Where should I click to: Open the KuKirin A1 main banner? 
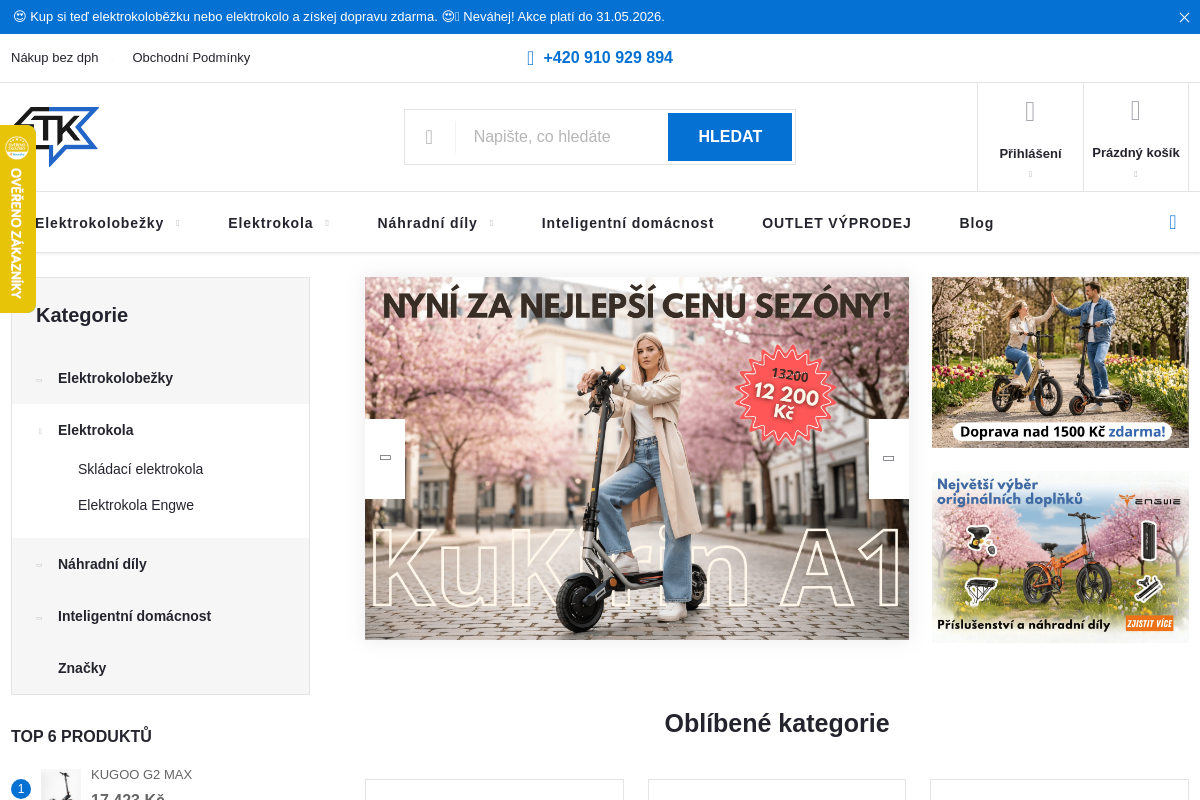tap(637, 458)
